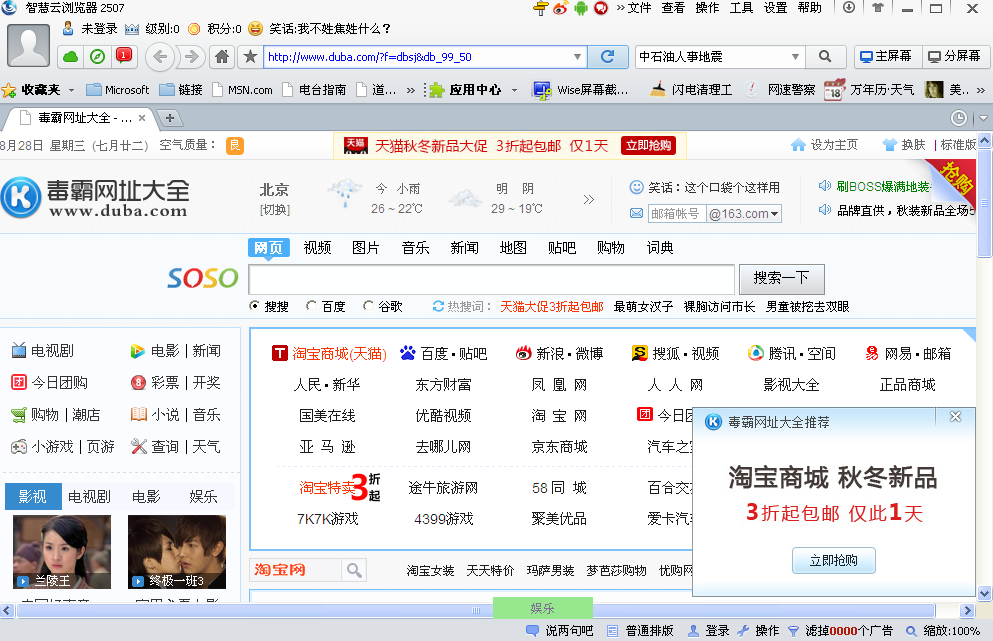Open the 文件 menu
This screenshot has width=993, height=641.
pos(639,8)
